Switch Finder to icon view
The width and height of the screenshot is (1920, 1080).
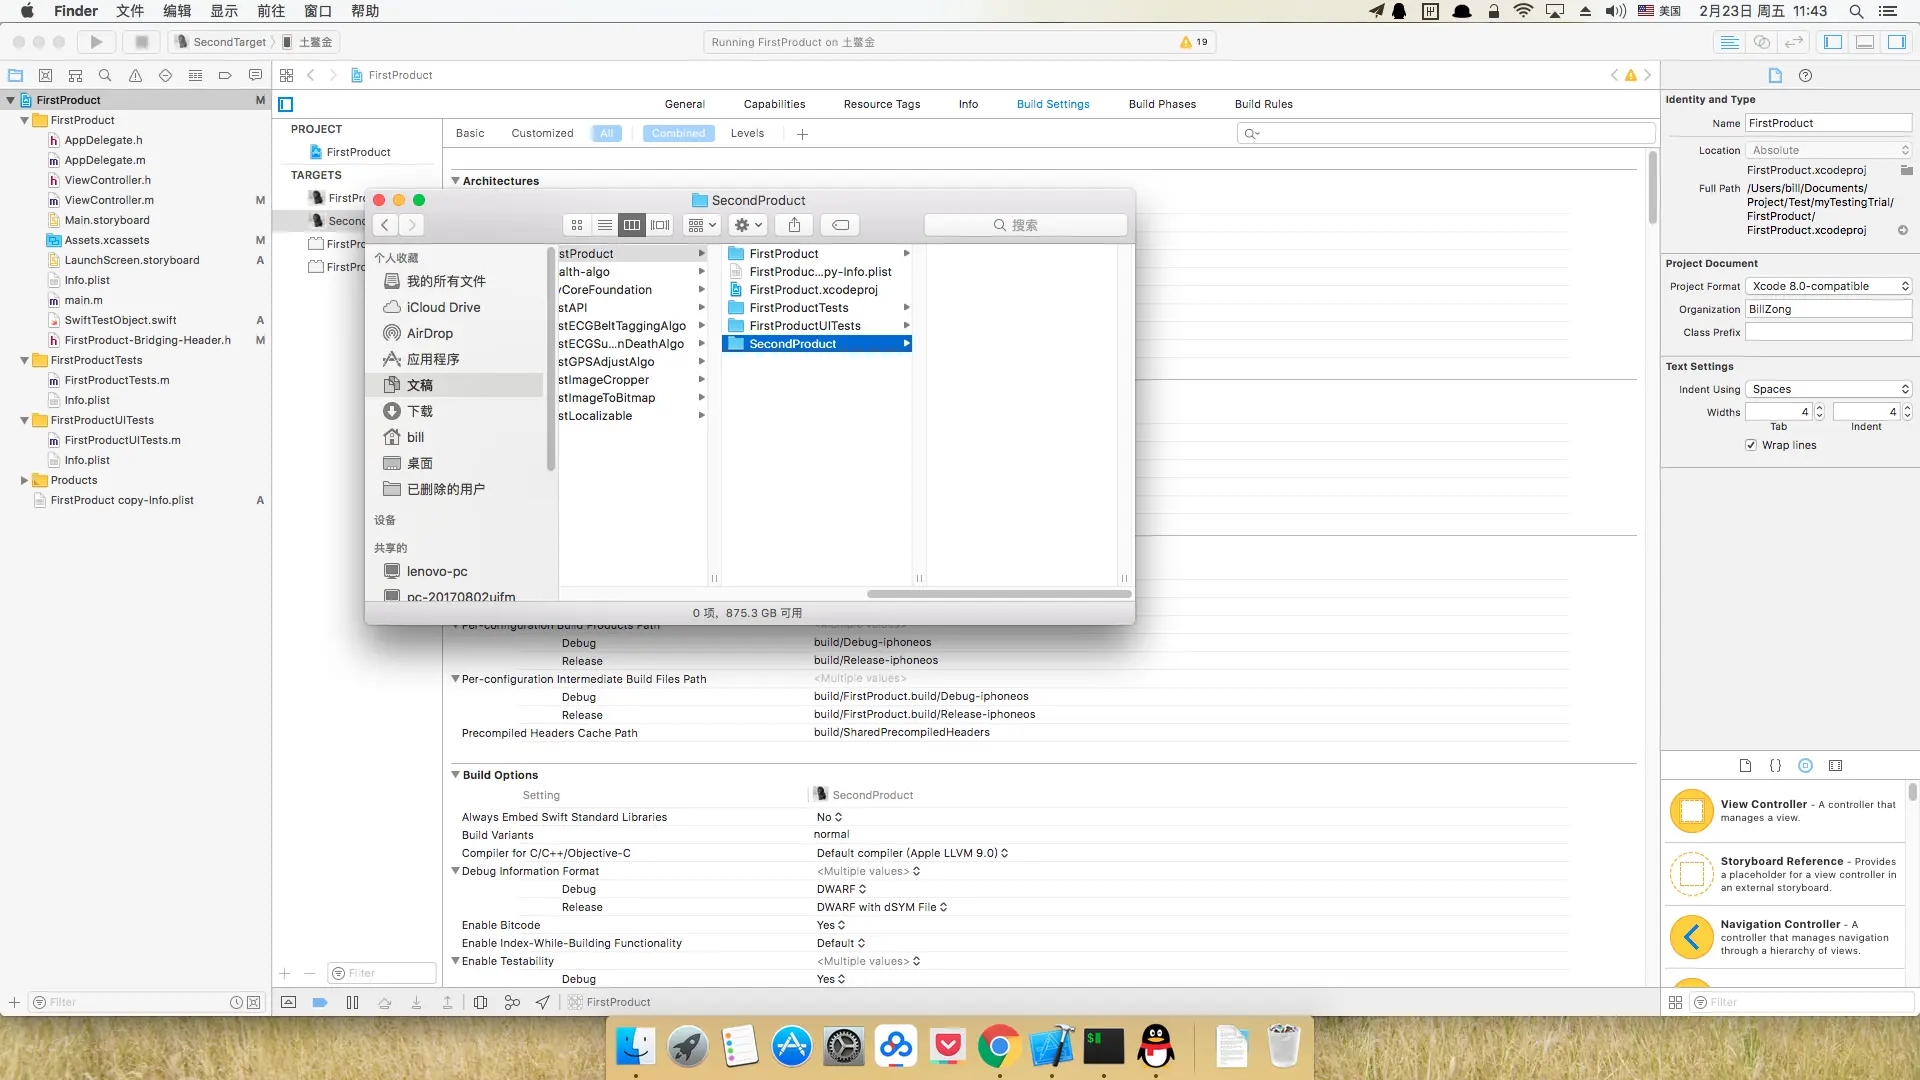577,225
